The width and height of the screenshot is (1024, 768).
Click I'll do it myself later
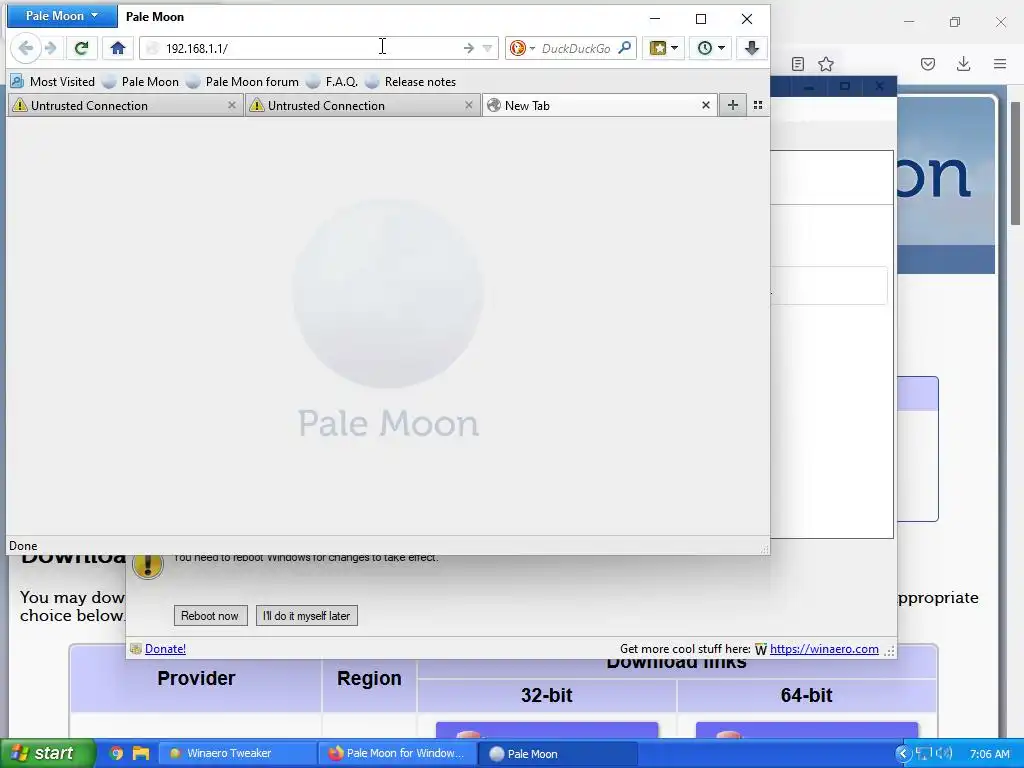point(306,616)
